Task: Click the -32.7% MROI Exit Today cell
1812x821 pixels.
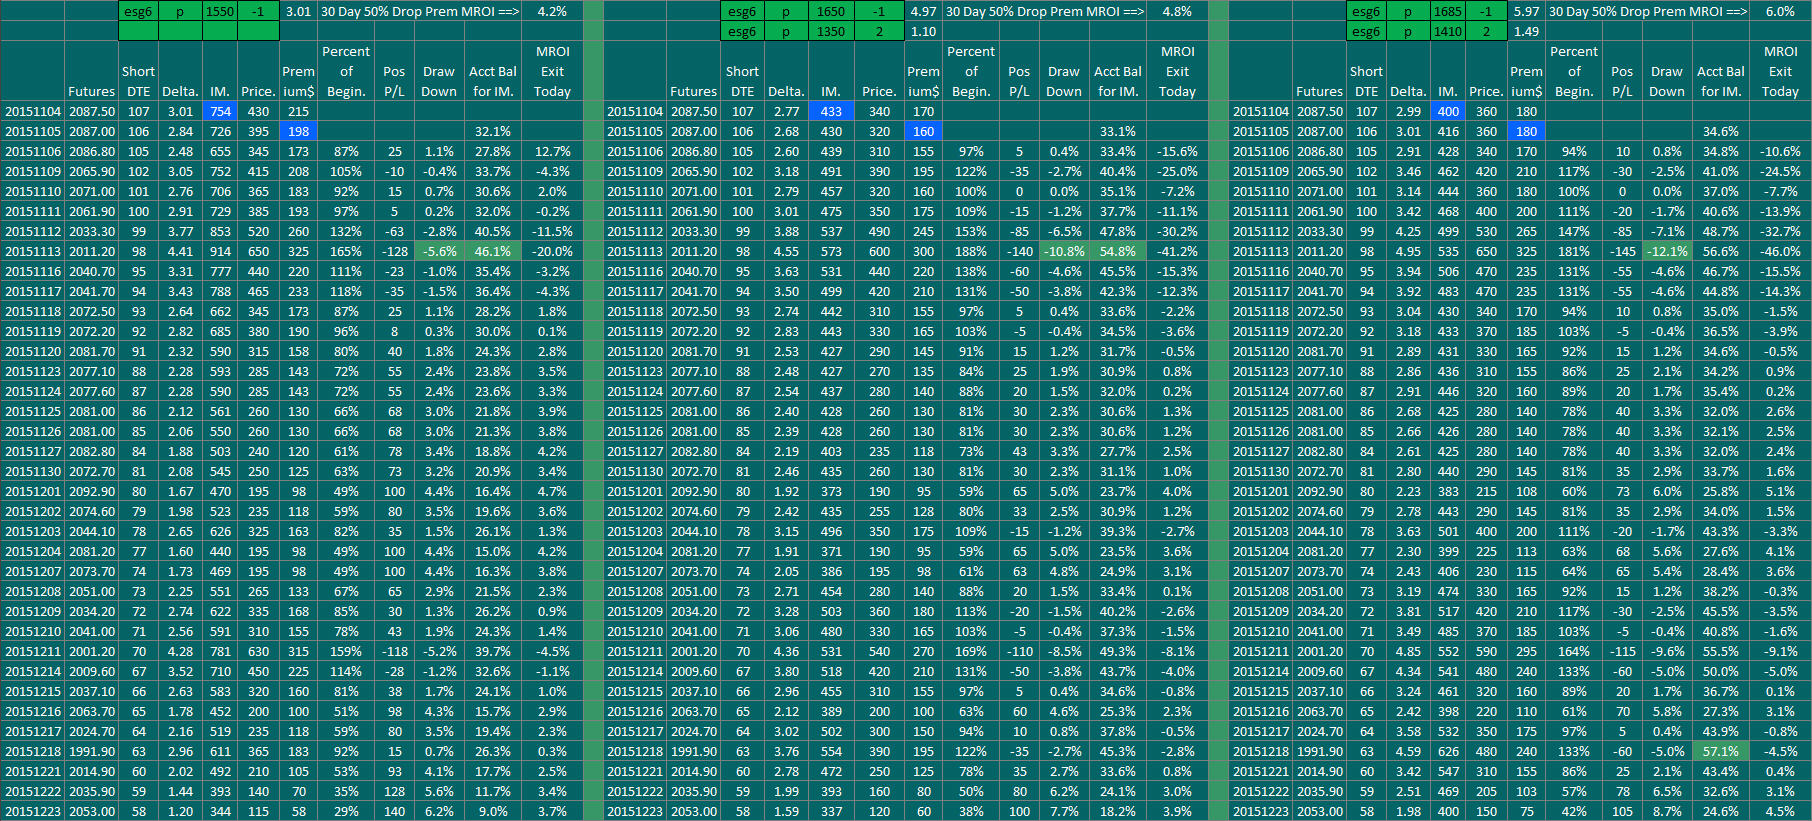Action: [x=1780, y=232]
